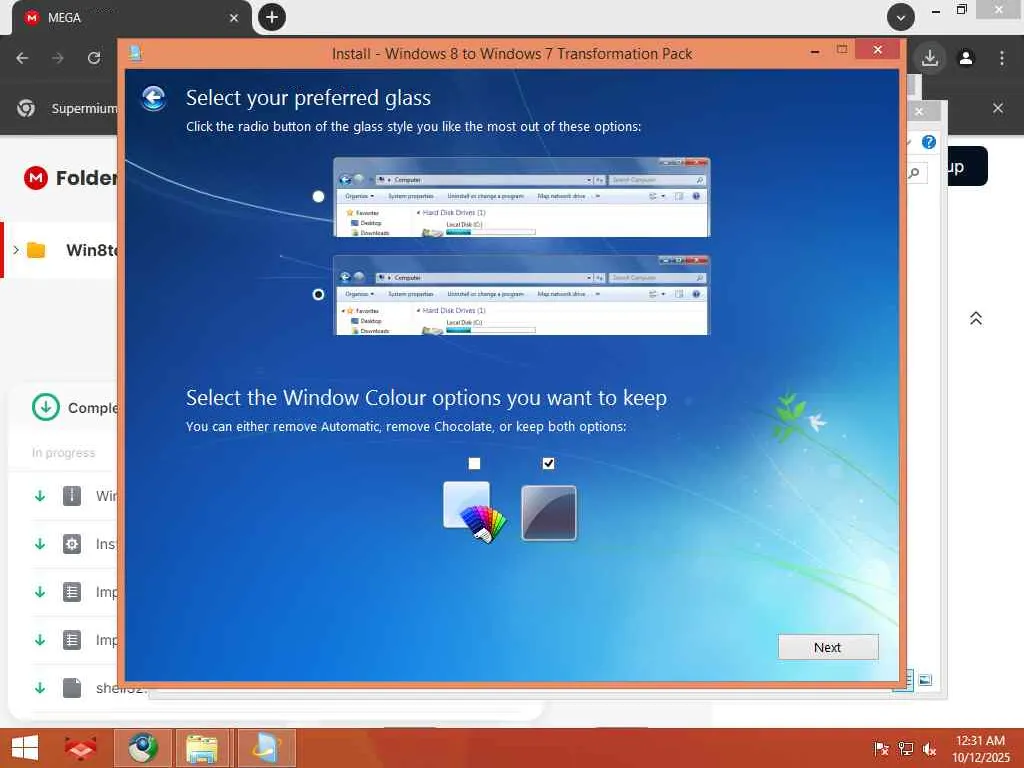The height and width of the screenshot is (768, 1024).
Task: Go back in the browser
Action: 22,58
